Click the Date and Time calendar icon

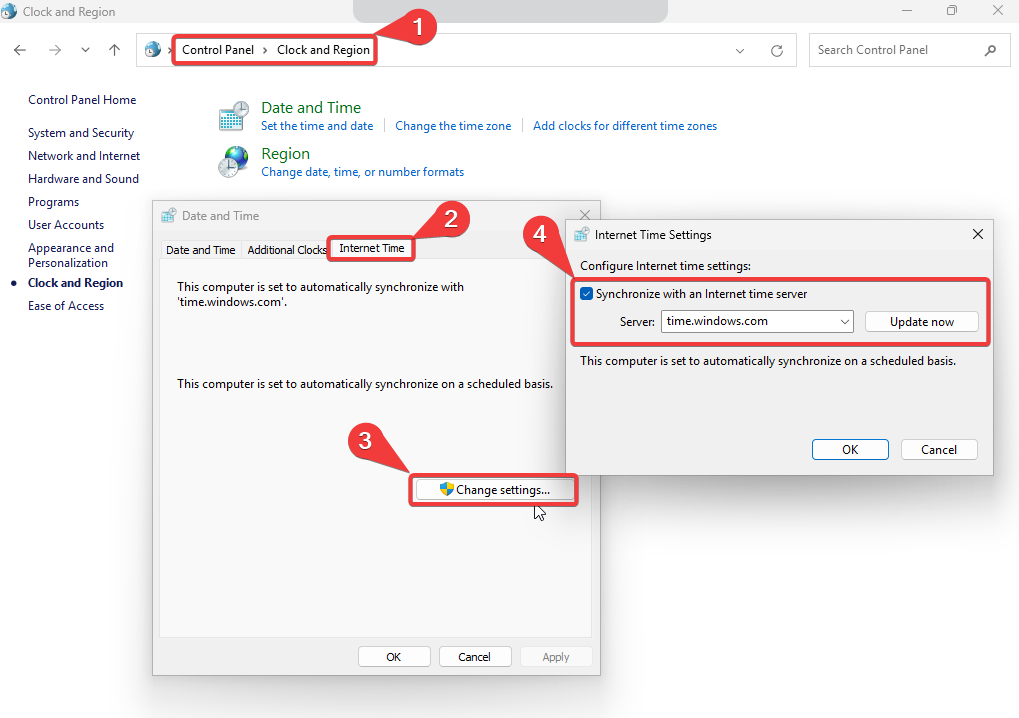(233, 116)
